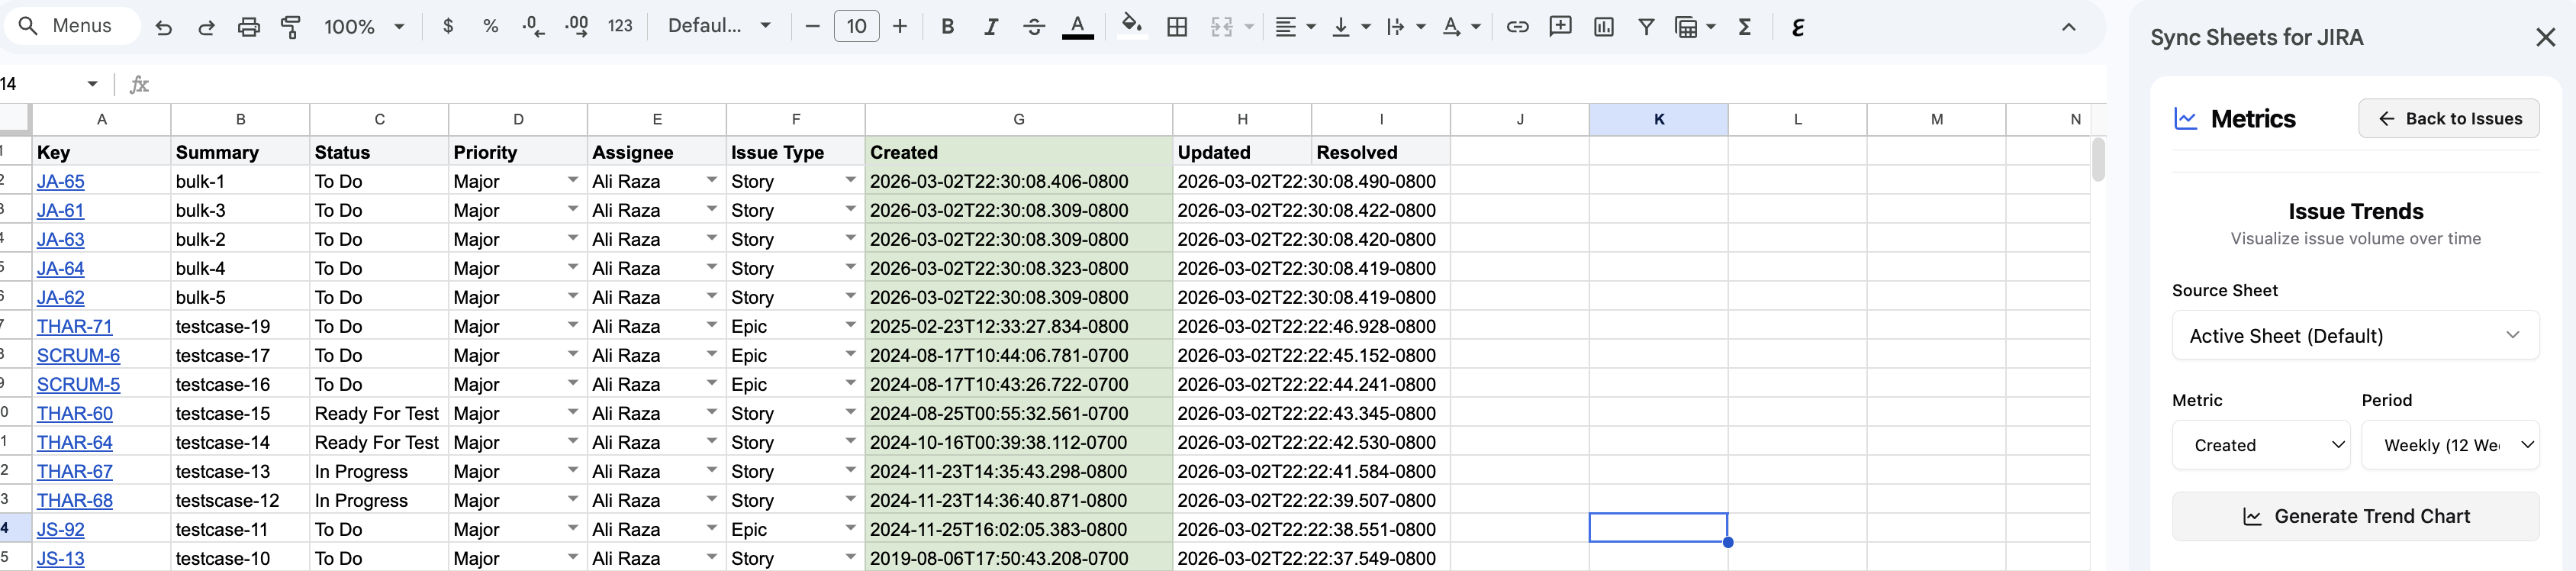
Task: Open the text color picker
Action: tap(1077, 27)
